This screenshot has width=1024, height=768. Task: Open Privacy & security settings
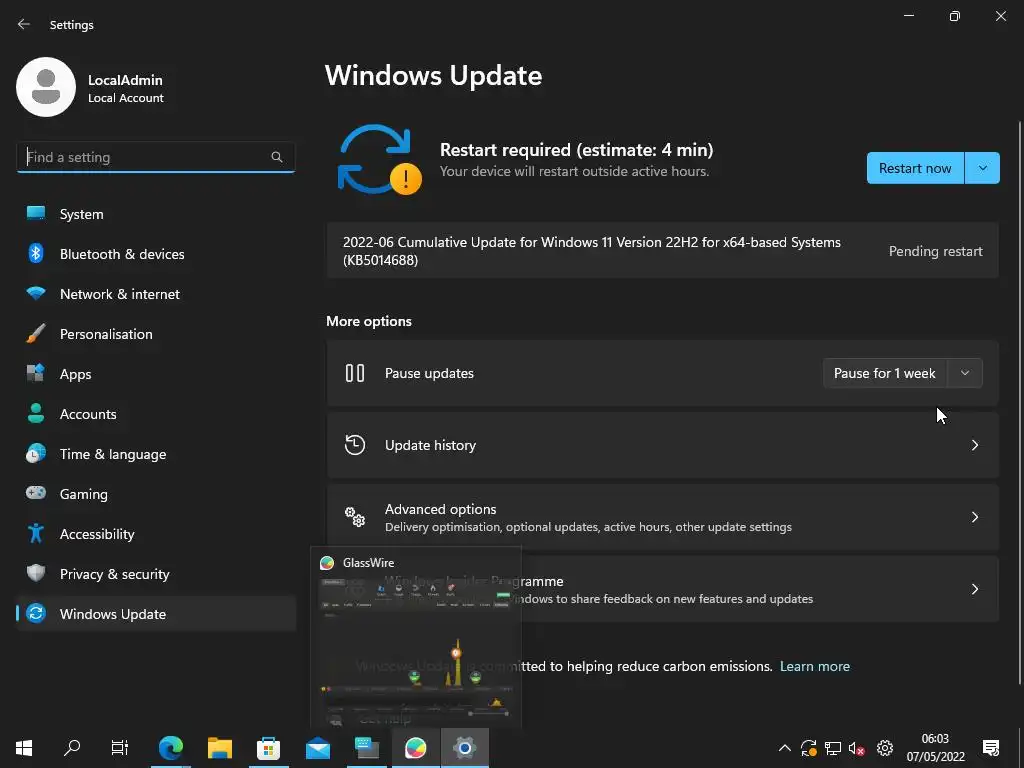tap(155, 574)
